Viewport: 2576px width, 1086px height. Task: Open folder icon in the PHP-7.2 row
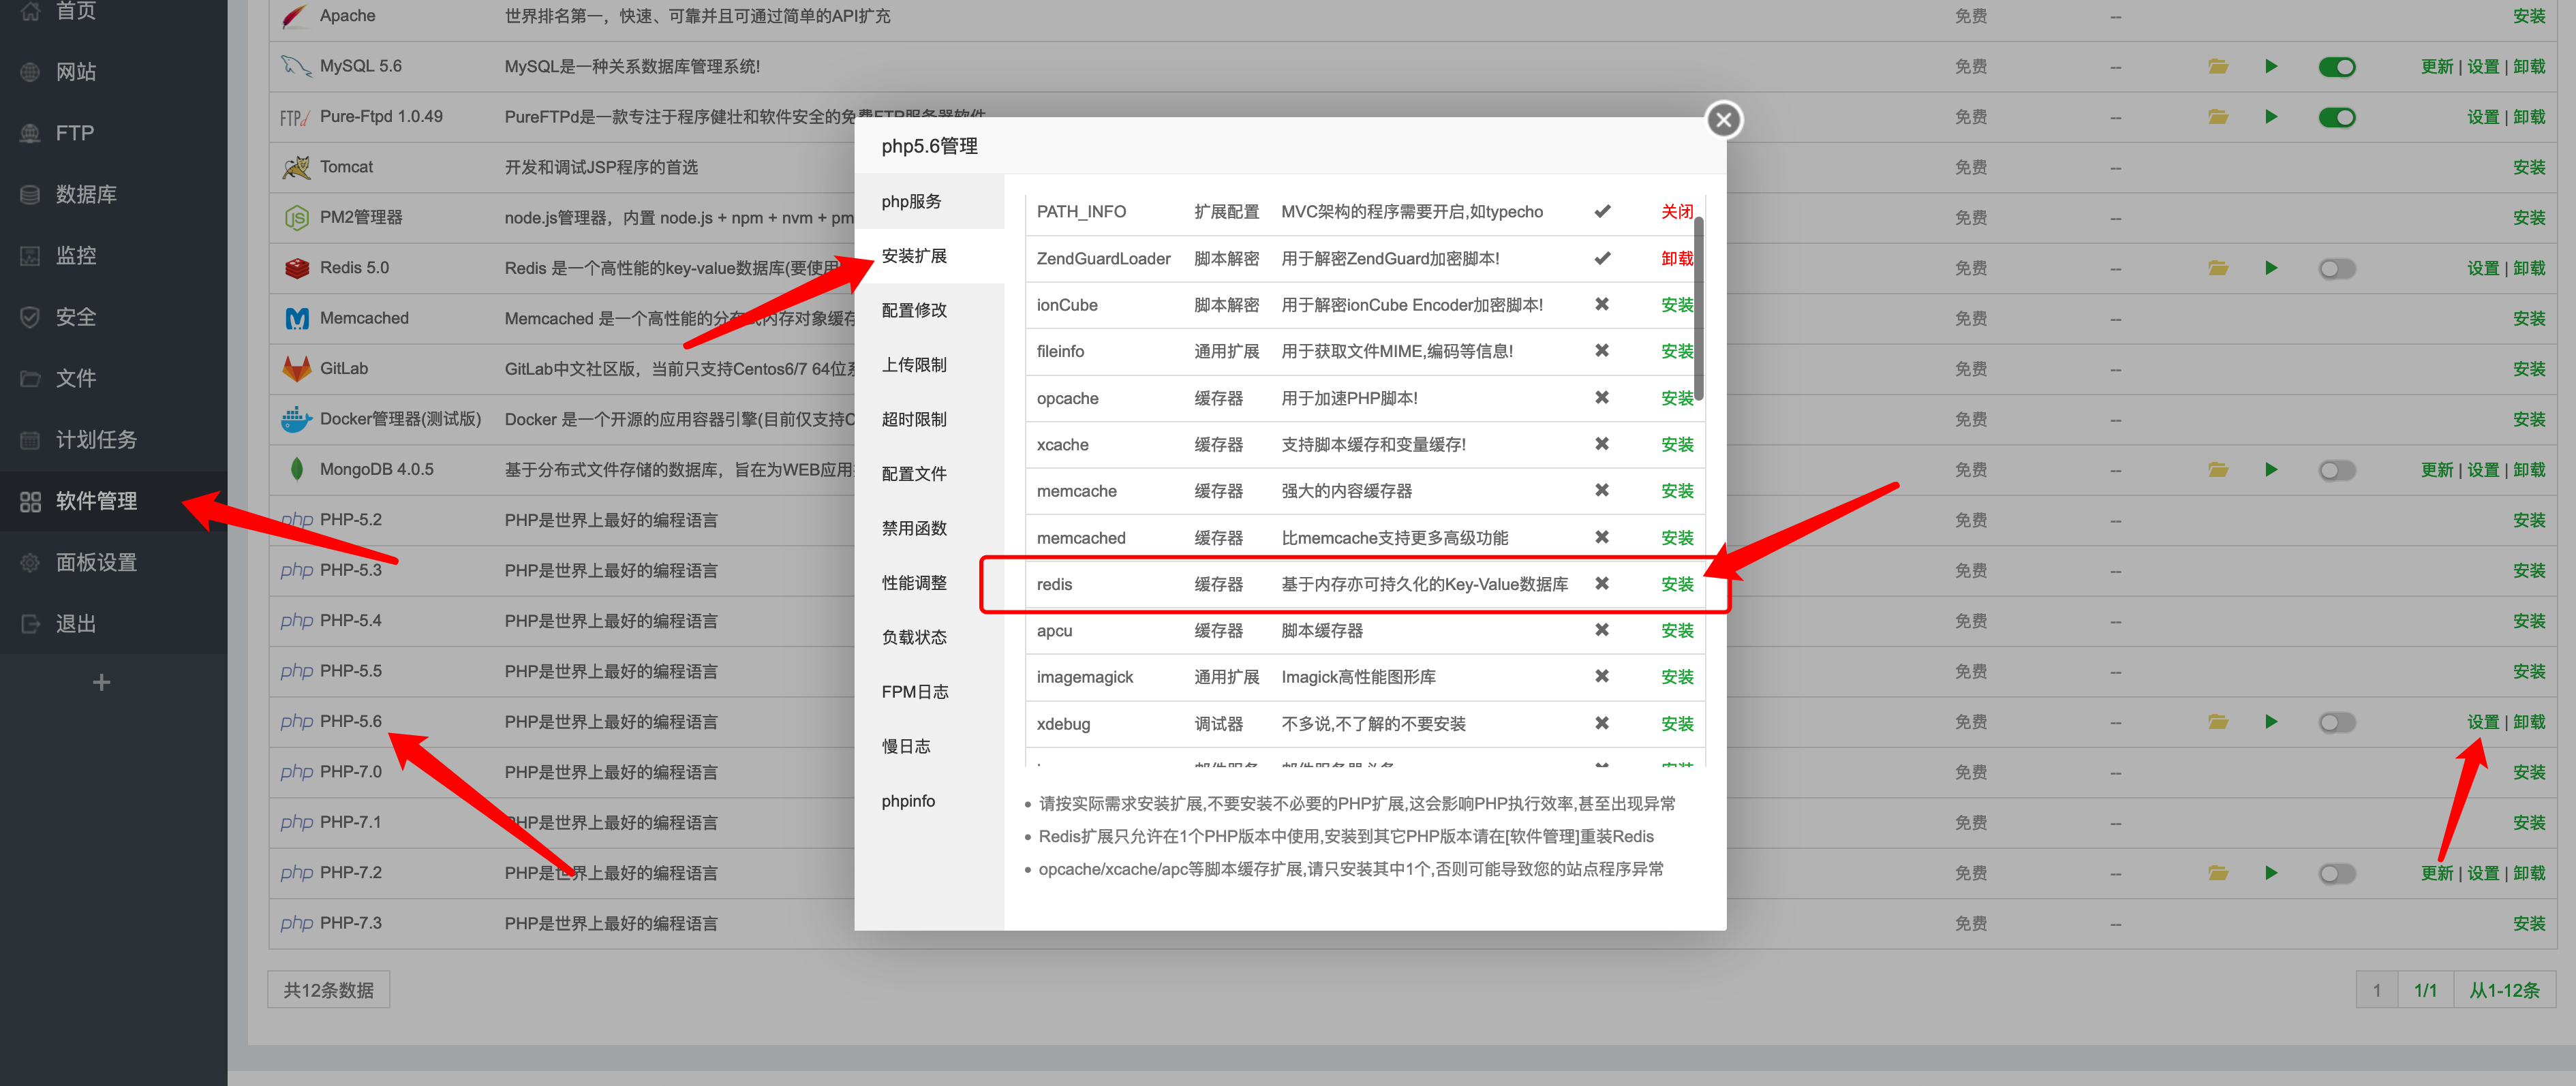coord(2217,873)
